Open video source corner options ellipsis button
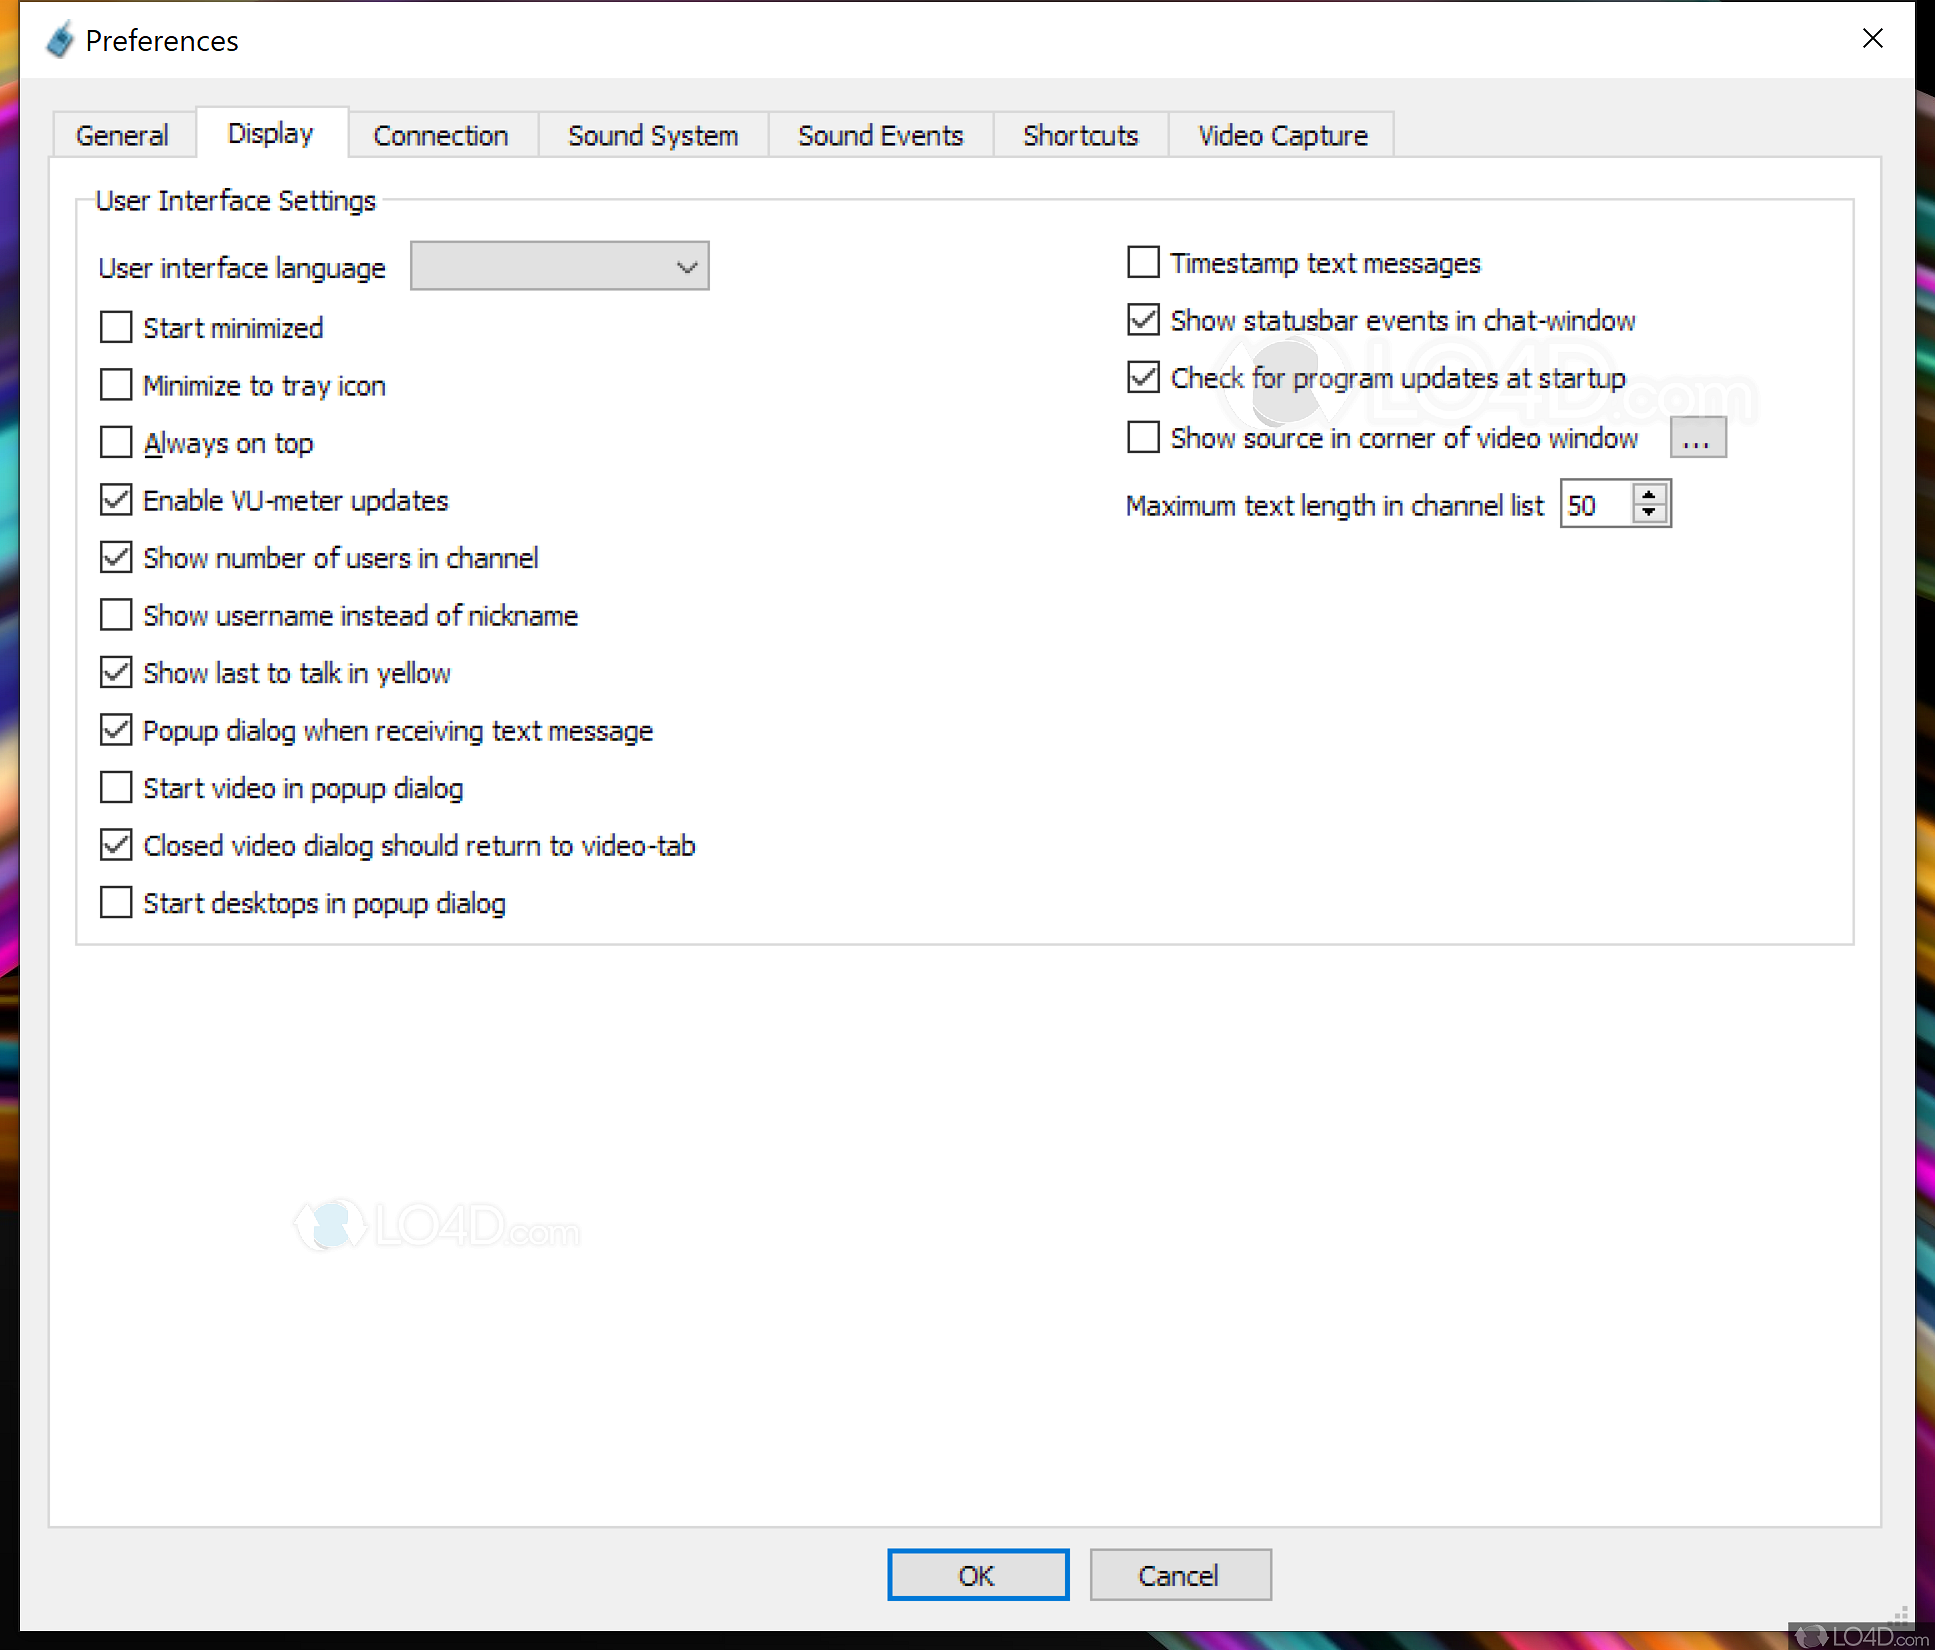The height and width of the screenshot is (1650, 1935). (x=1697, y=438)
